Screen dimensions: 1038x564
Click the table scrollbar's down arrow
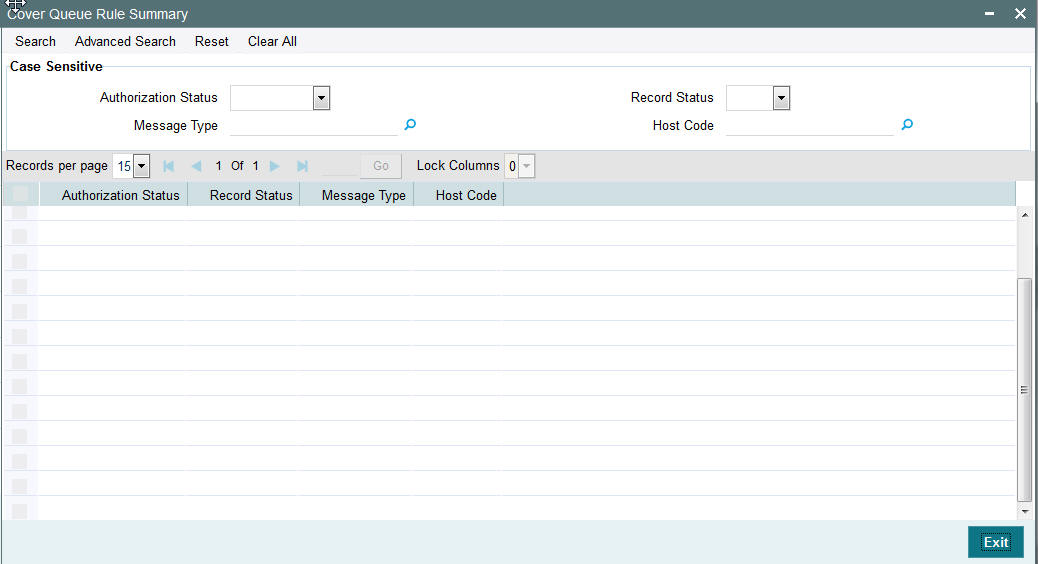click(x=1025, y=511)
